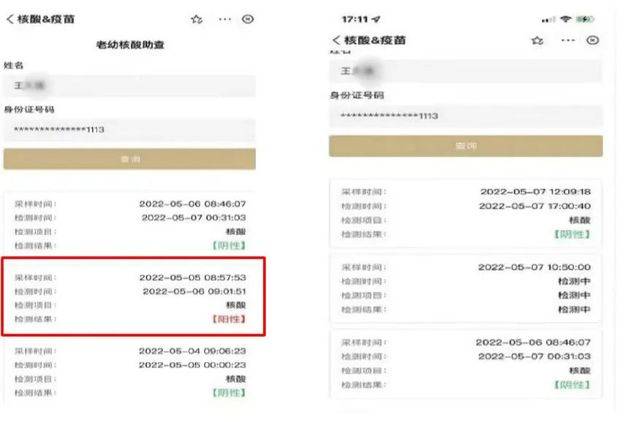Select sampling time 2022-05-05 08:57:53
This screenshot has width=640, height=422.
point(193,278)
